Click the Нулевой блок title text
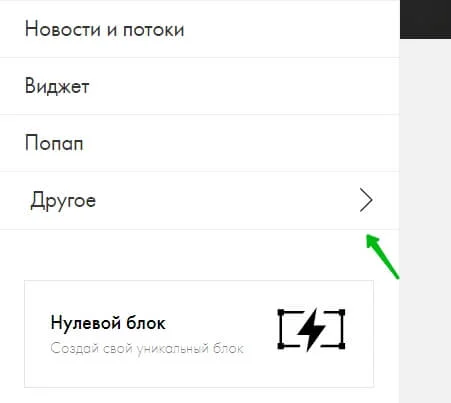The width and height of the screenshot is (451, 403). tap(108, 323)
